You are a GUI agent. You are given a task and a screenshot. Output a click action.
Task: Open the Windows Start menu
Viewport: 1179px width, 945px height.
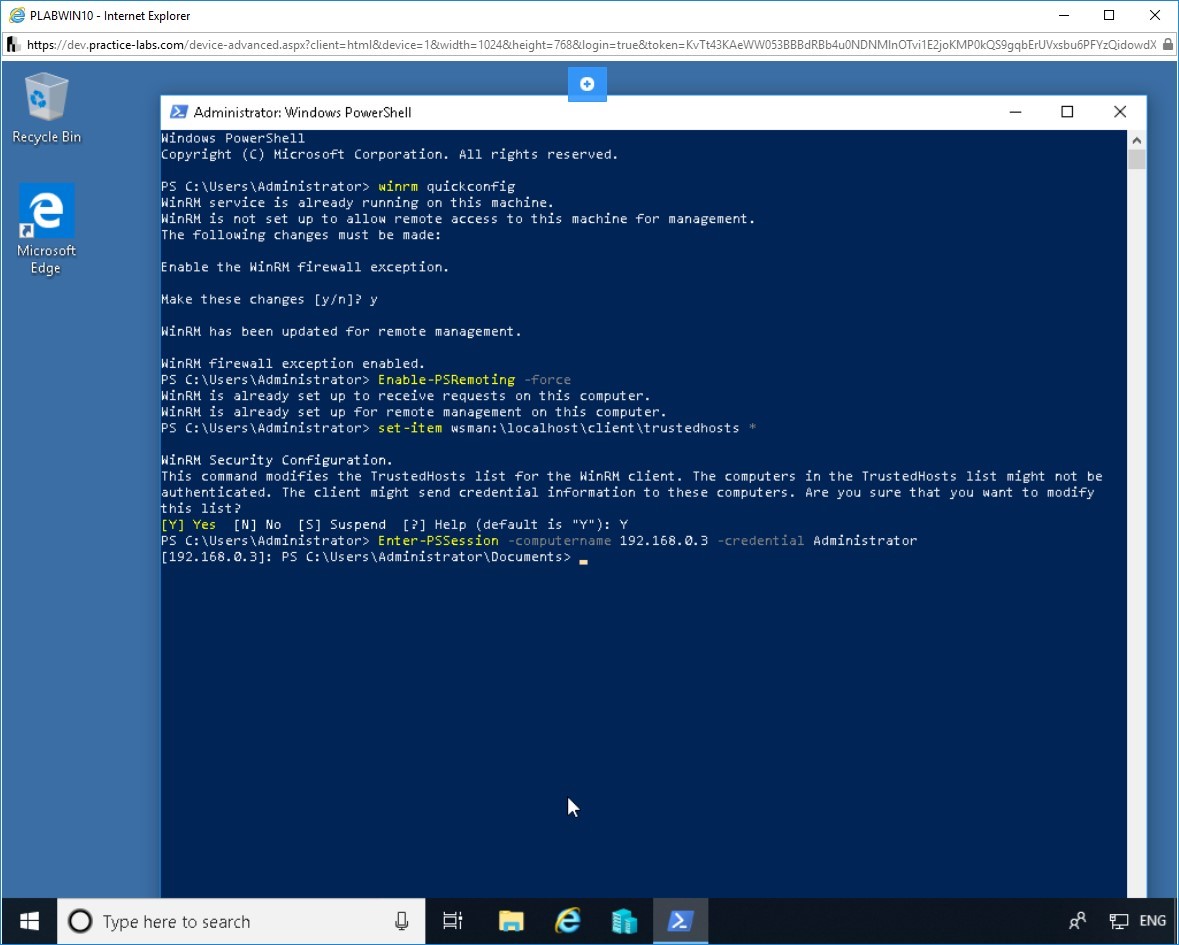[29, 921]
